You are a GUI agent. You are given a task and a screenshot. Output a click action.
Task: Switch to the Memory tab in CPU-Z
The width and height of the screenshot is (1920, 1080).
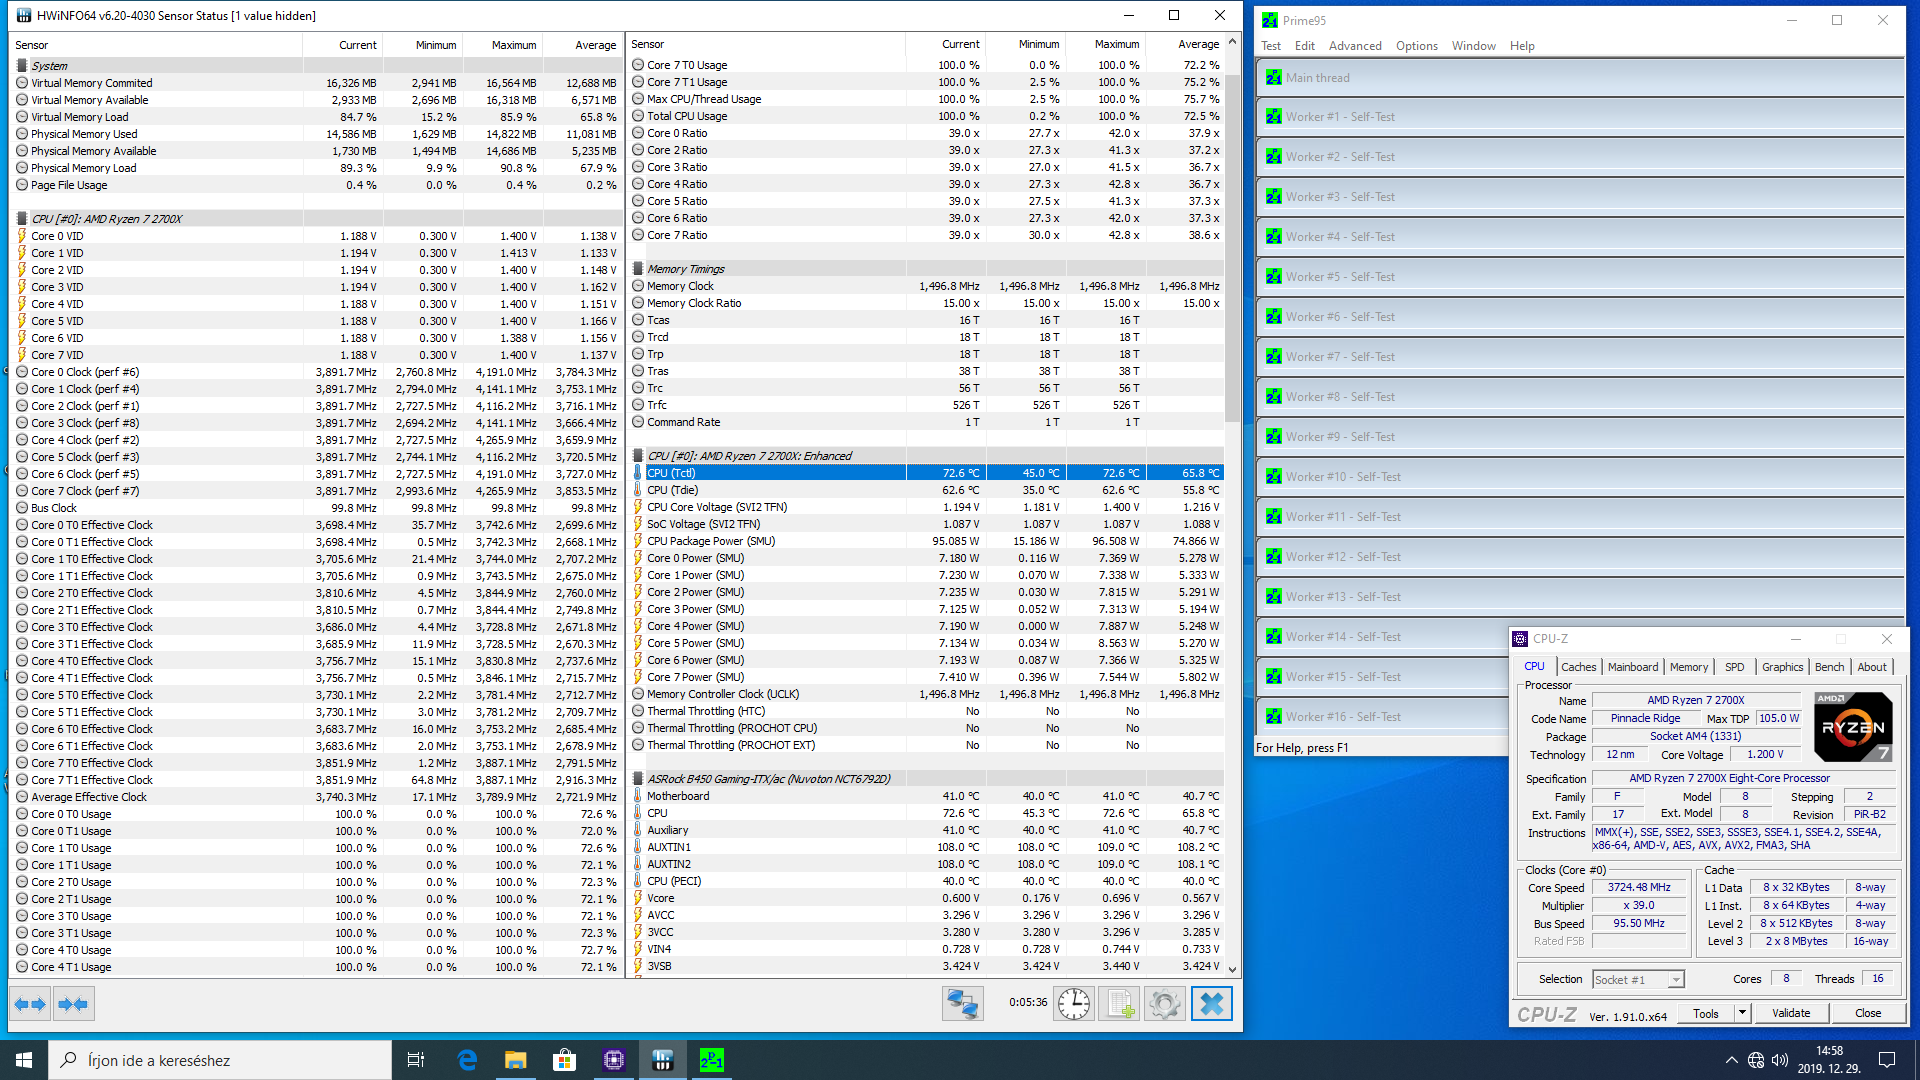pyautogui.click(x=1689, y=667)
